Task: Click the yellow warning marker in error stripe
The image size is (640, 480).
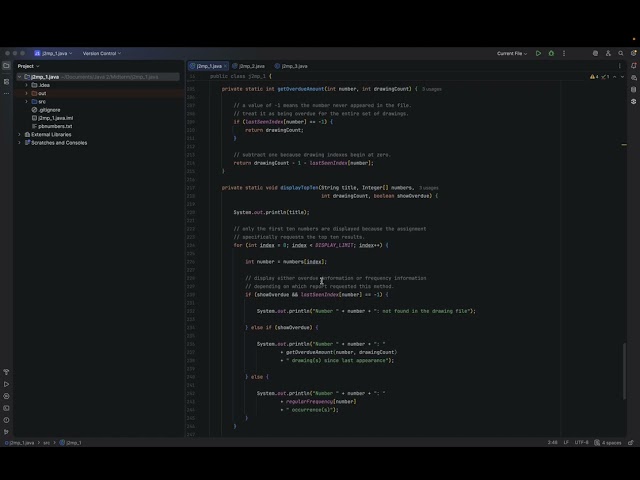Action: click(x=624, y=144)
